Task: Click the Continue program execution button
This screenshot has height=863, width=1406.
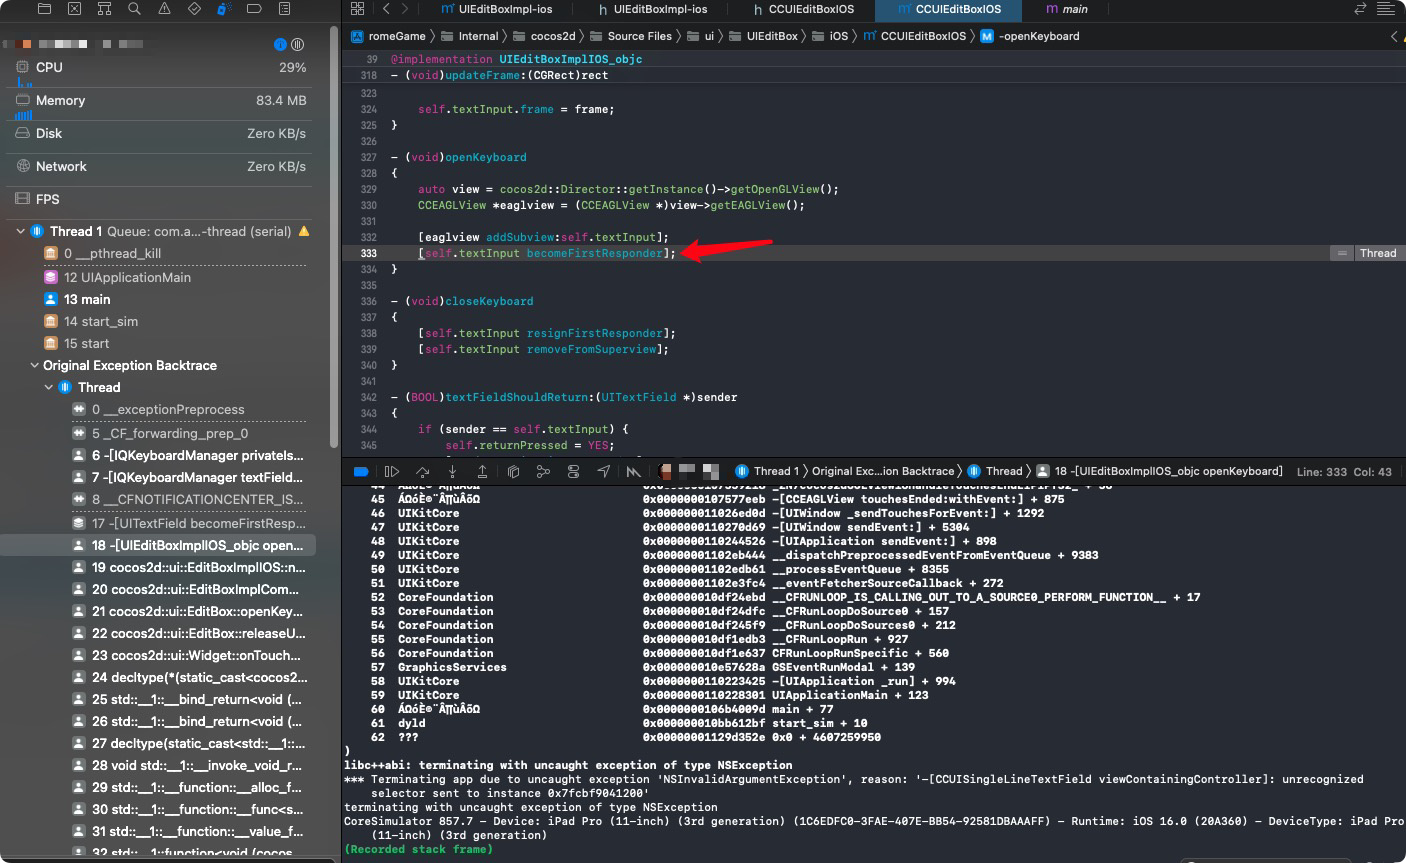Action: click(x=392, y=471)
